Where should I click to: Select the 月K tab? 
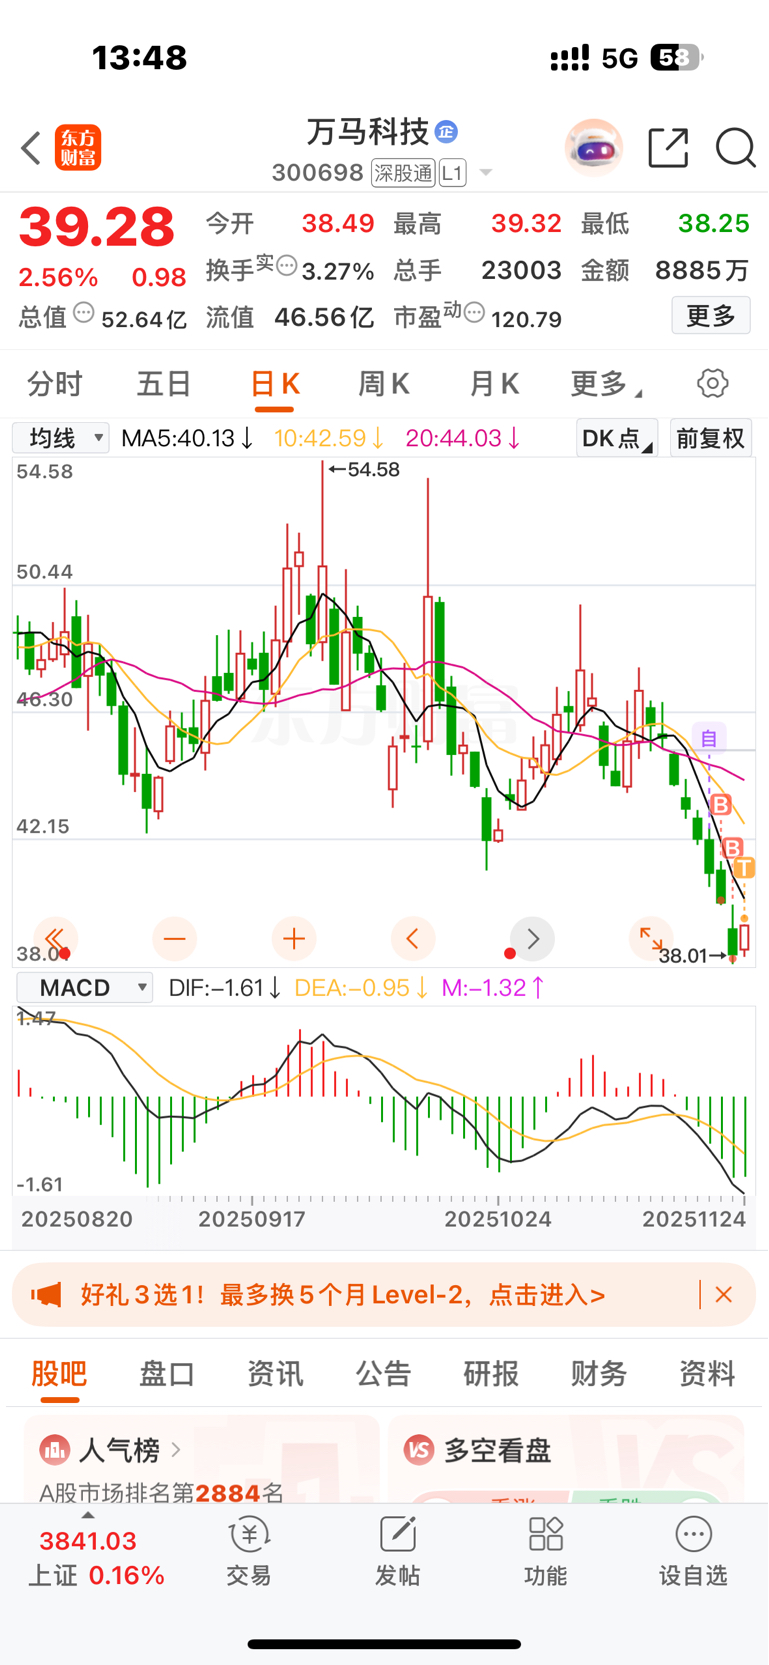pos(494,384)
